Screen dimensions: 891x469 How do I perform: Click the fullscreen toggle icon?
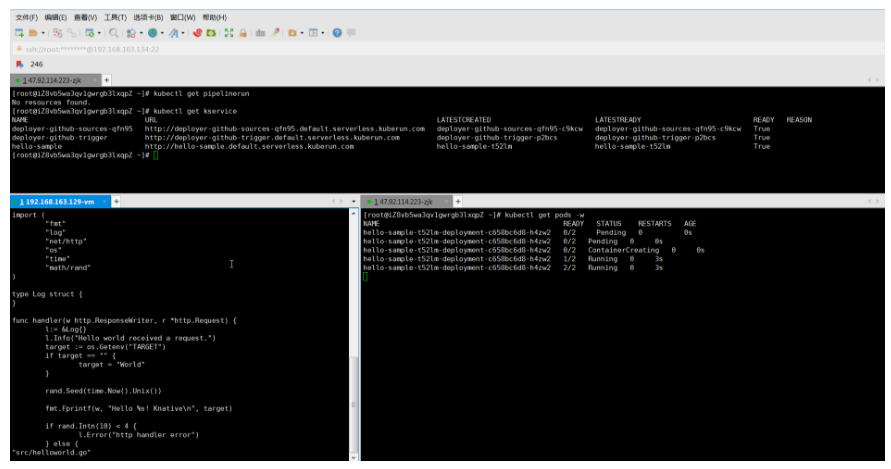tap(228, 33)
